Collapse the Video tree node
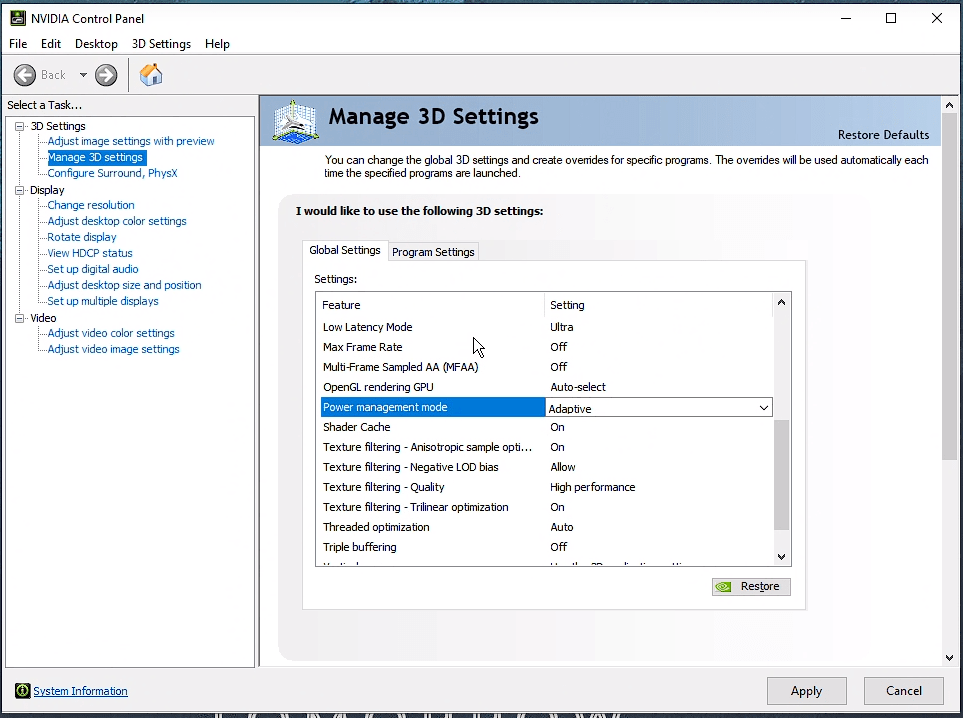 pyautogui.click(x=20, y=318)
